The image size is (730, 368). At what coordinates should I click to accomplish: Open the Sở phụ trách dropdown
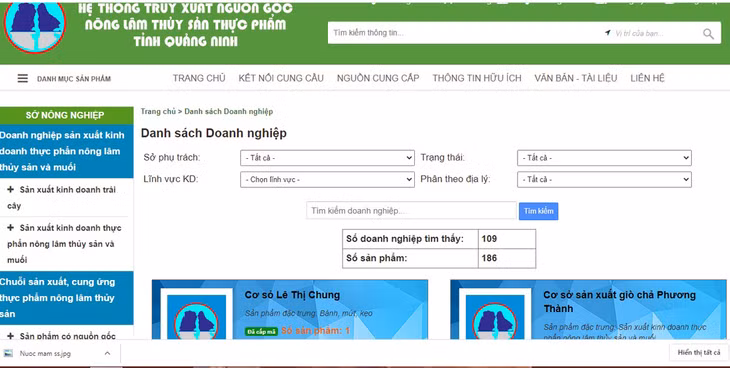click(x=327, y=158)
